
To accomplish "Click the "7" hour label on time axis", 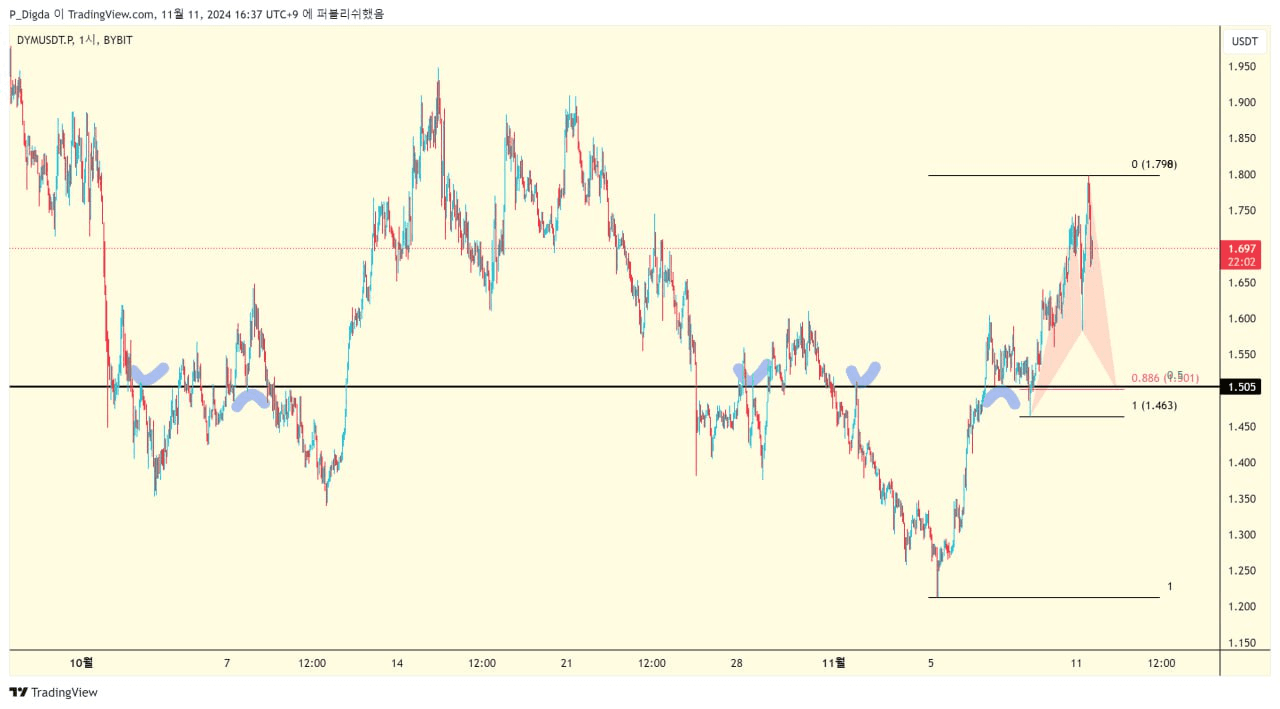I will click(x=227, y=663).
